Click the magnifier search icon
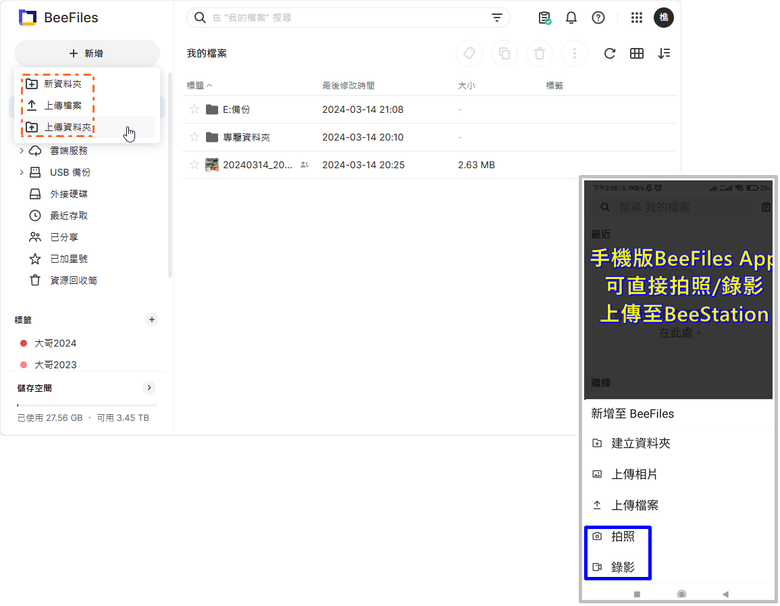Viewport: 780px width, 606px height. (x=200, y=18)
